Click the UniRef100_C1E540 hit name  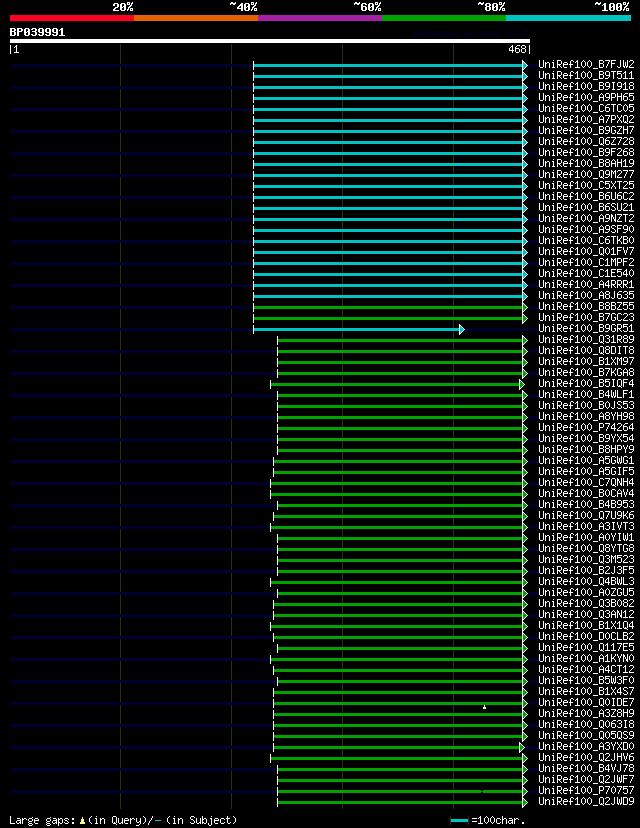tap(586, 274)
